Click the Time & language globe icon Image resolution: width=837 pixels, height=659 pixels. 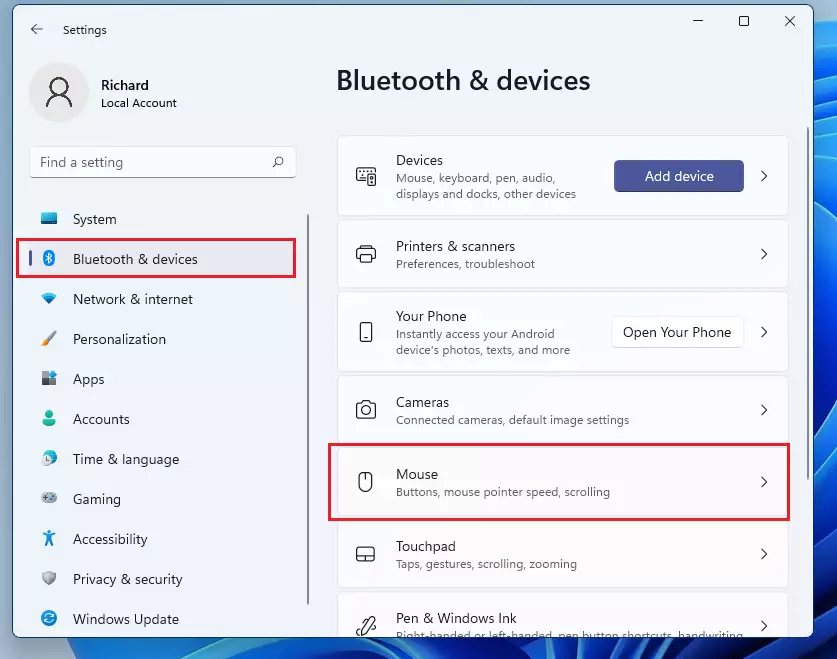click(x=49, y=458)
